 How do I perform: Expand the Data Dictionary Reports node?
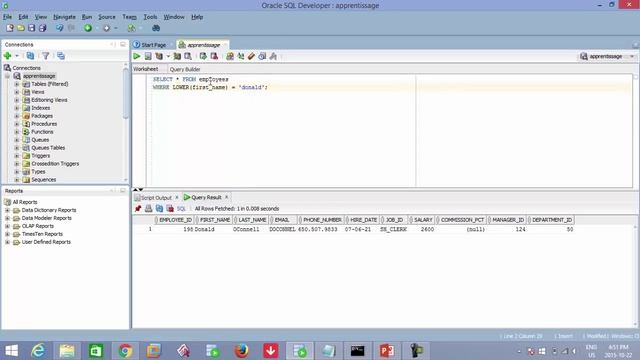[7, 210]
